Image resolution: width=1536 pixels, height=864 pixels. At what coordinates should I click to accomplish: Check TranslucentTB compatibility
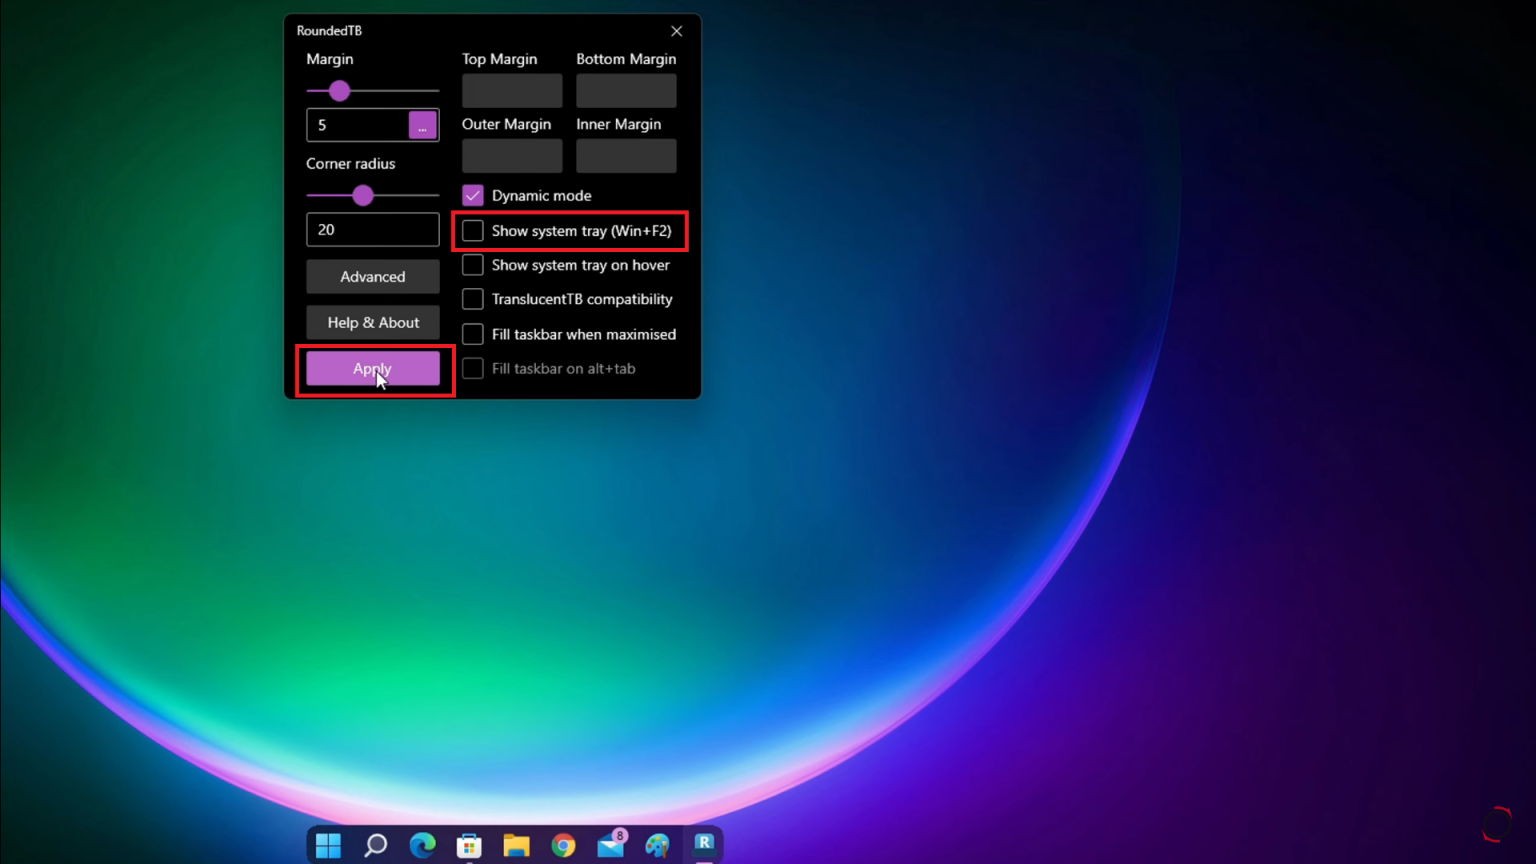[472, 299]
